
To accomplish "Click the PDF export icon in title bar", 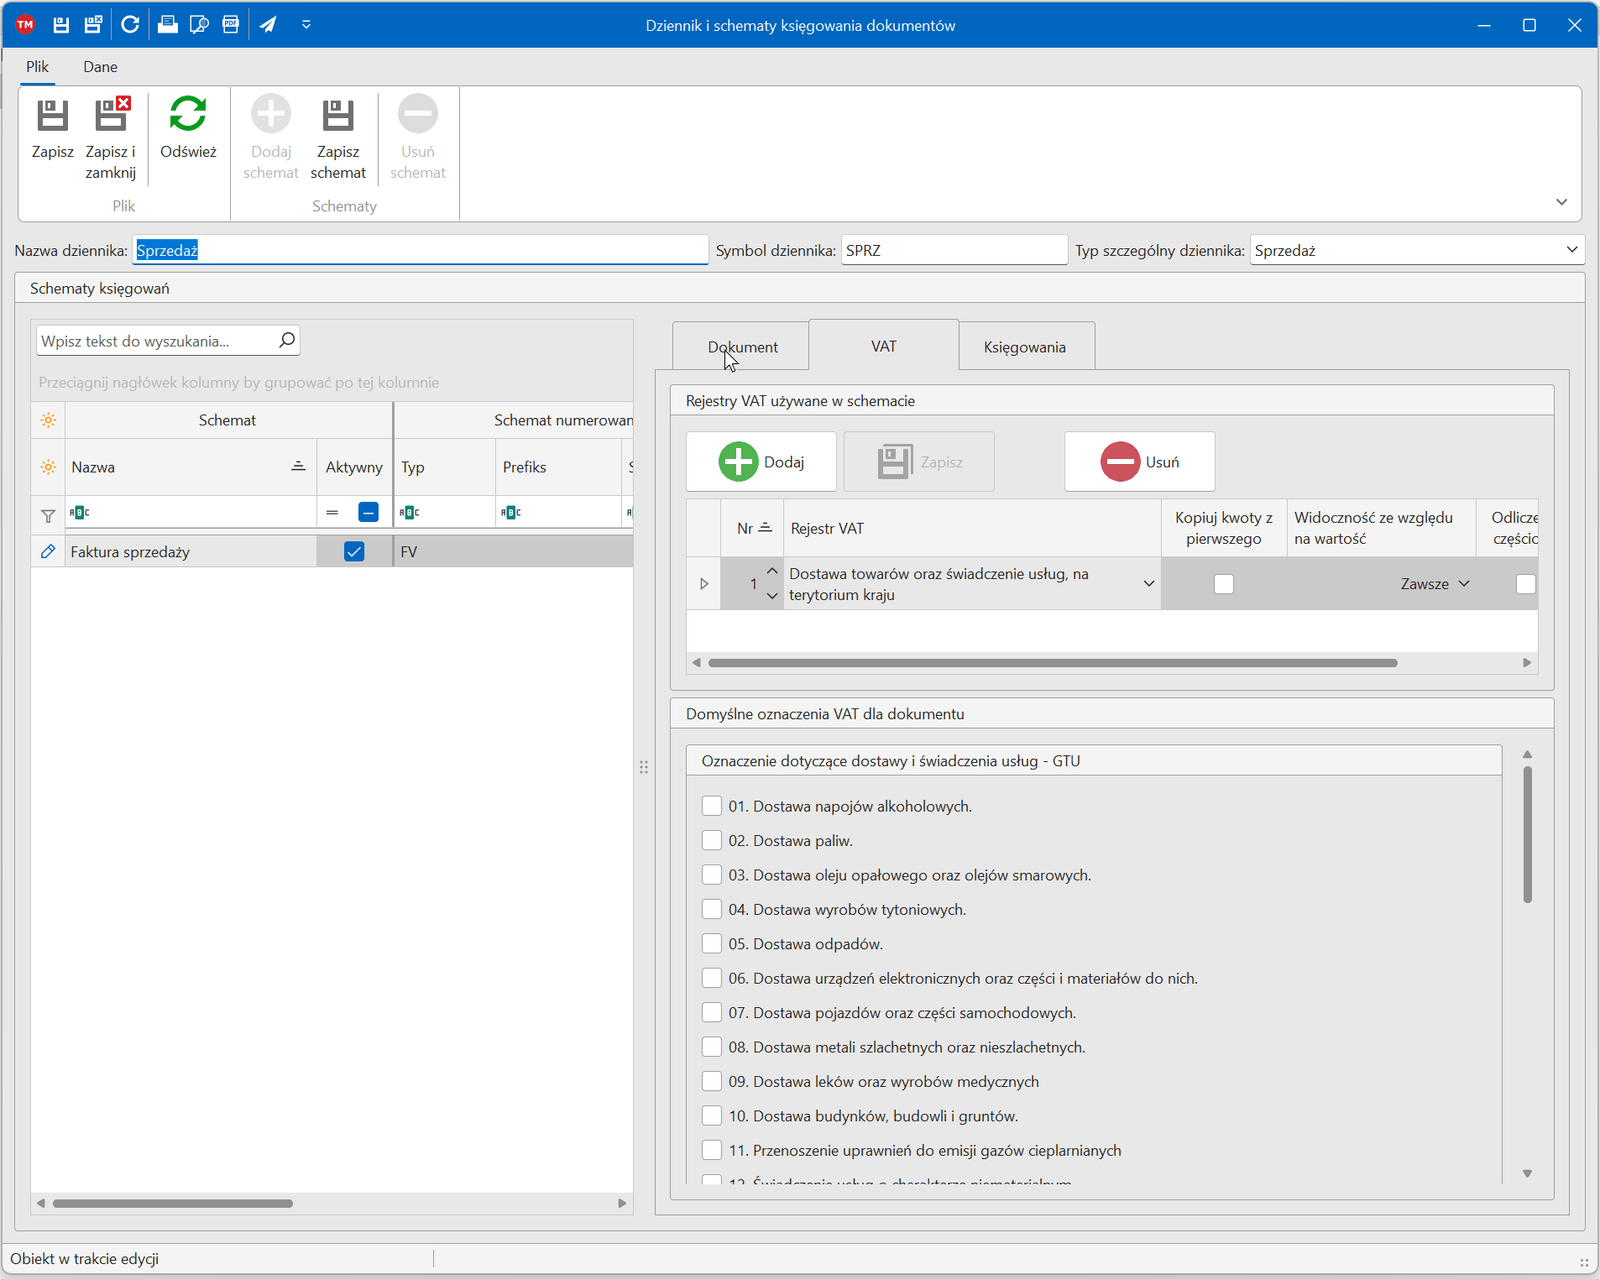I will pos(231,25).
